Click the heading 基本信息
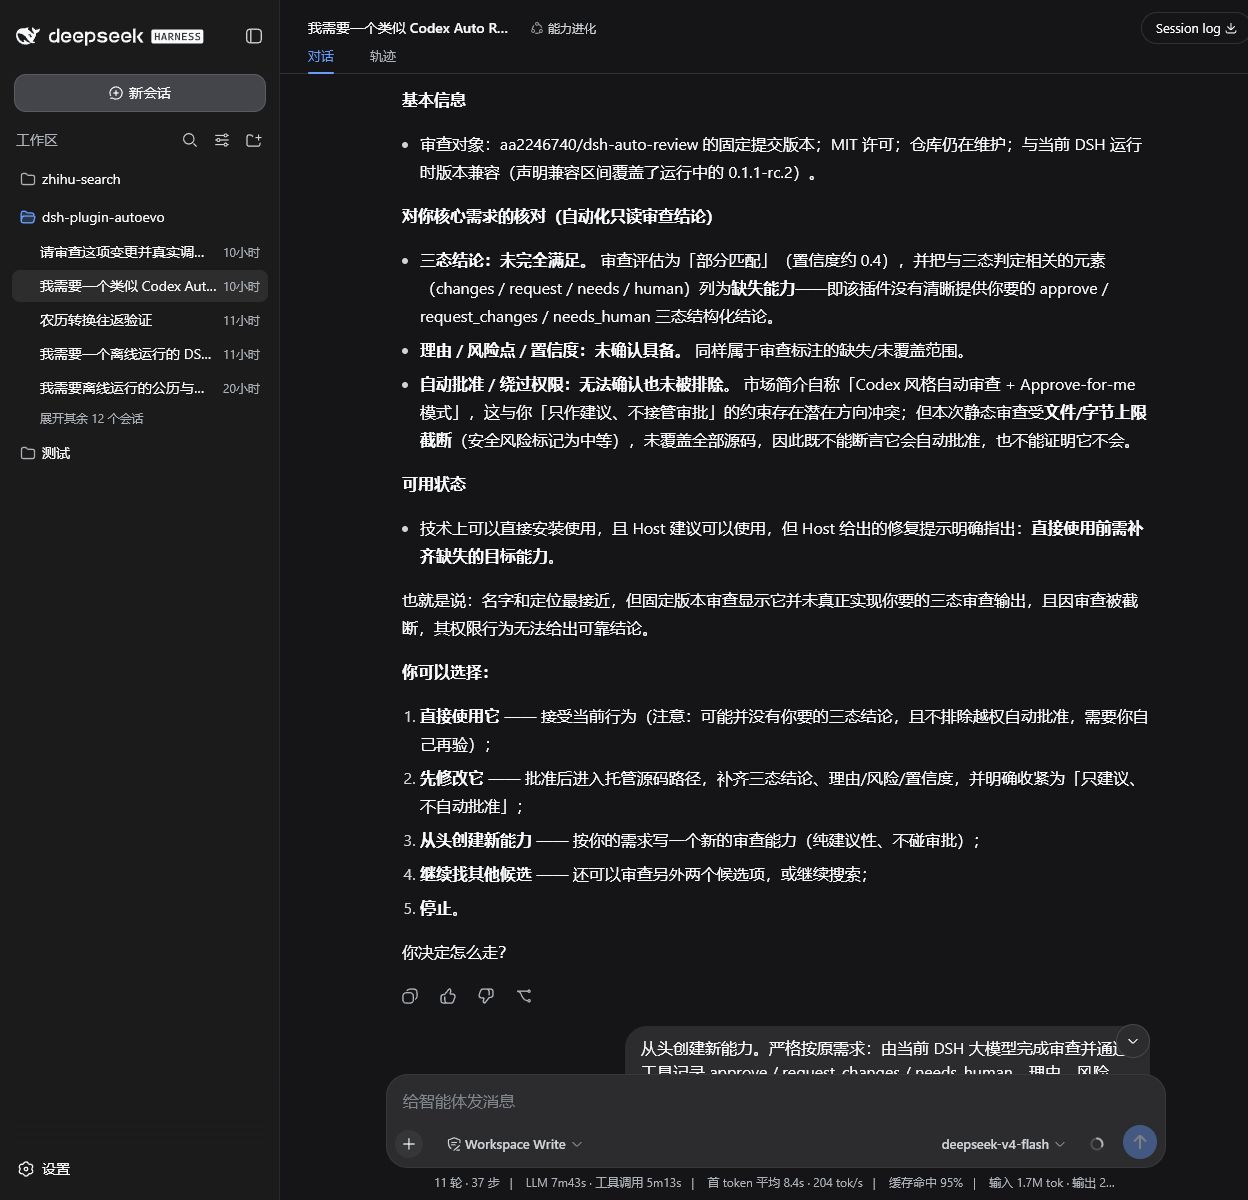The height and width of the screenshot is (1200, 1248). click(434, 100)
